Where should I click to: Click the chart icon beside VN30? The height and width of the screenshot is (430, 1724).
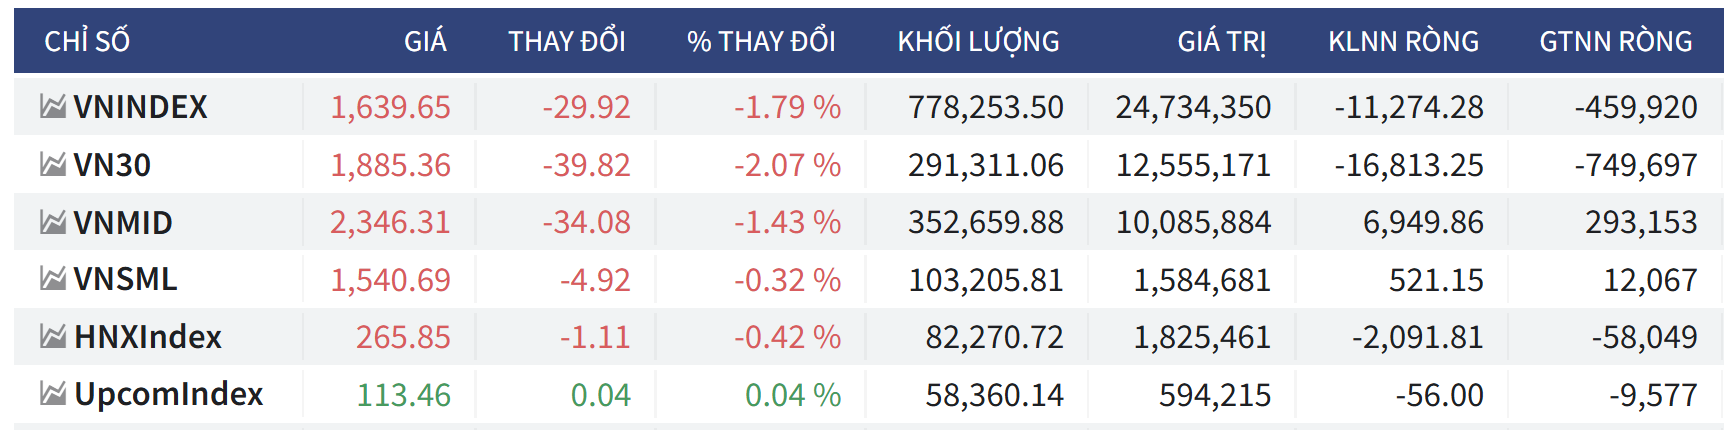(53, 164)
